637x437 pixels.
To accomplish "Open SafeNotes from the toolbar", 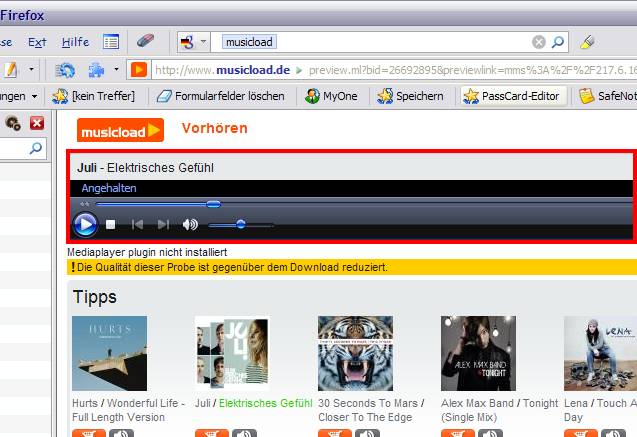I will (x=607, y=96).
